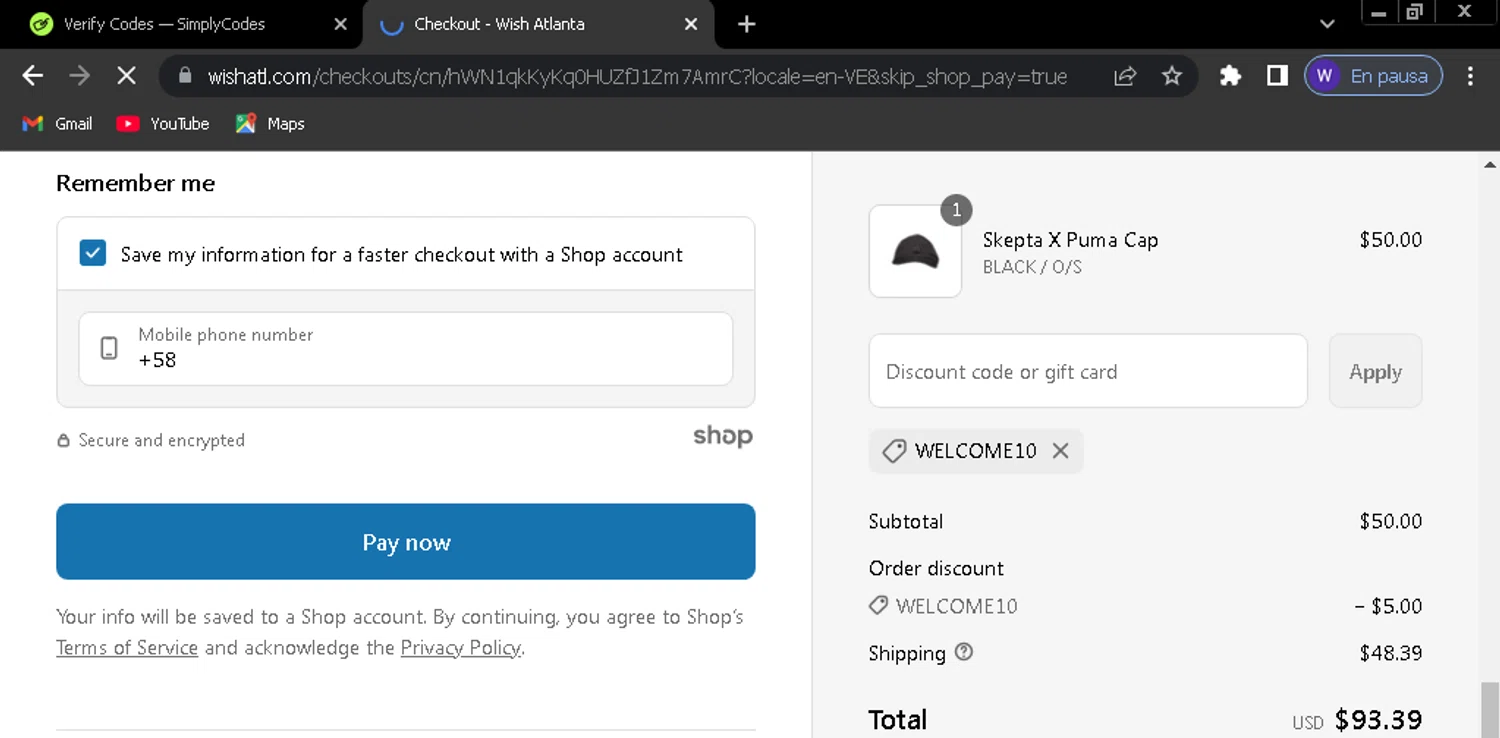
Task: Bookmark this page with the star
Action: pyautogui.click(x=1172, y=76)
